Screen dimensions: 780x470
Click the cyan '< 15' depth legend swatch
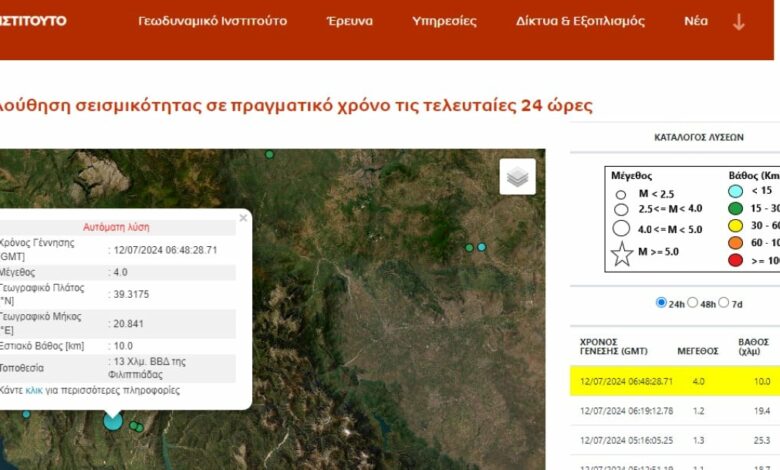coord(735,191)
